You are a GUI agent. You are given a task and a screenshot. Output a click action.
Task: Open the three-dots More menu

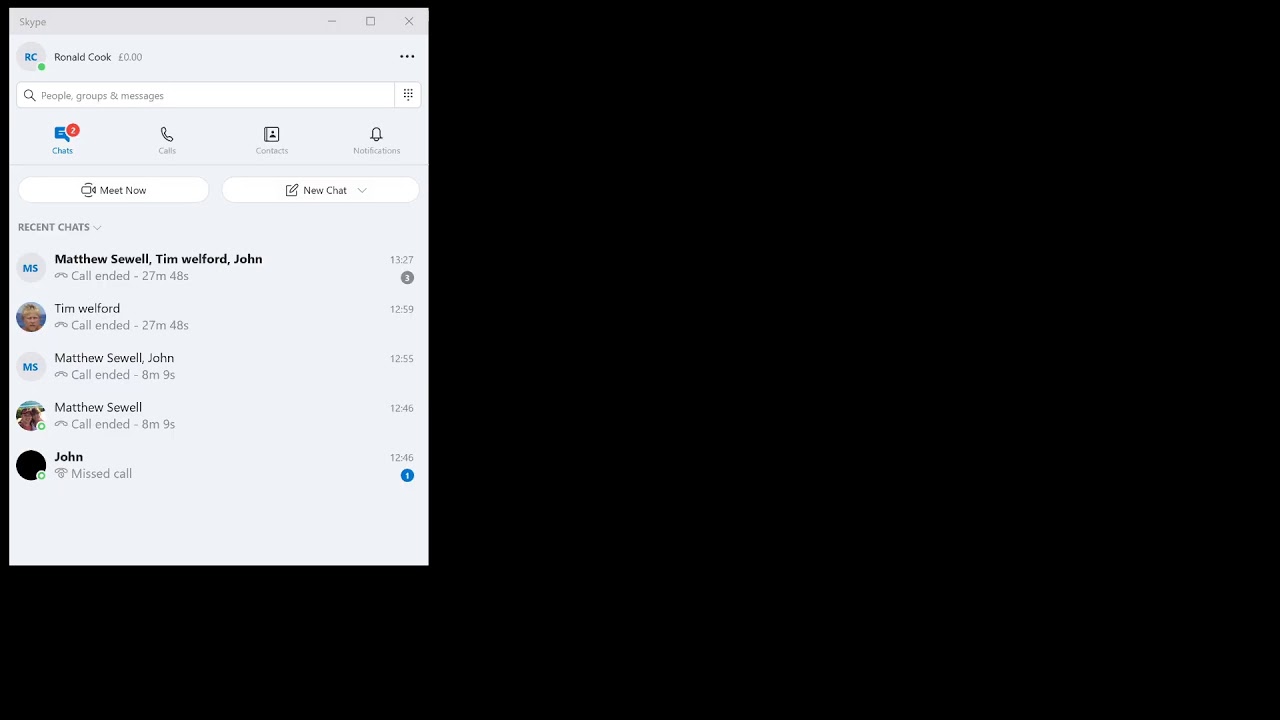point(407,57)
